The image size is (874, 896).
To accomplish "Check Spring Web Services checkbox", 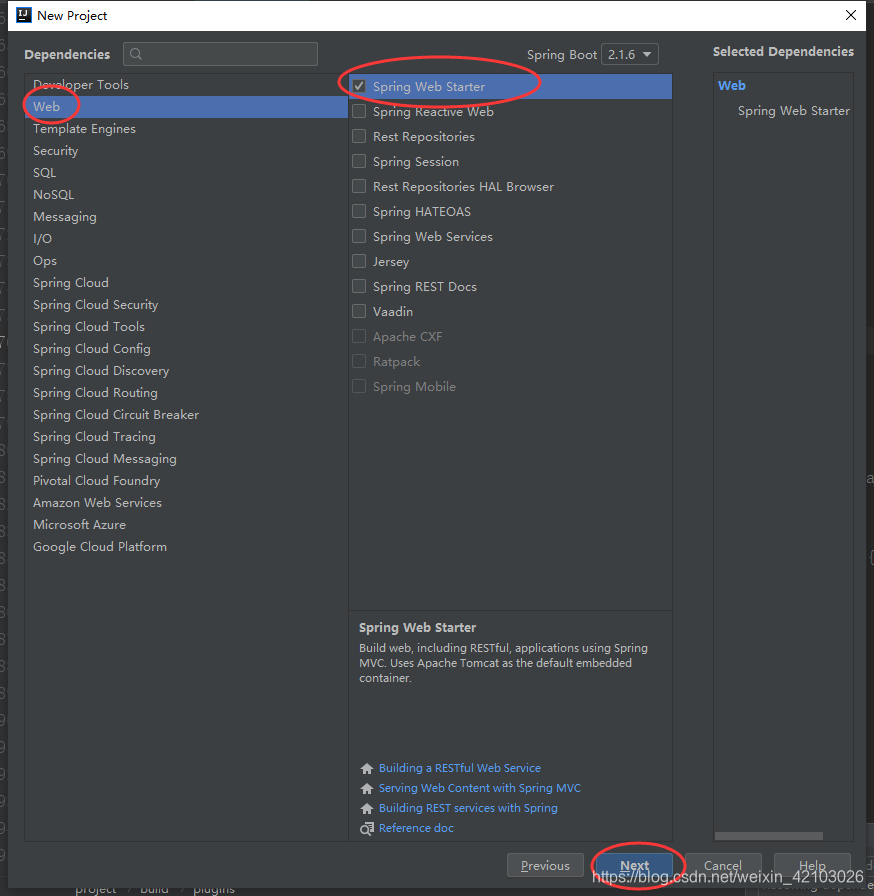I will (359, 237).
